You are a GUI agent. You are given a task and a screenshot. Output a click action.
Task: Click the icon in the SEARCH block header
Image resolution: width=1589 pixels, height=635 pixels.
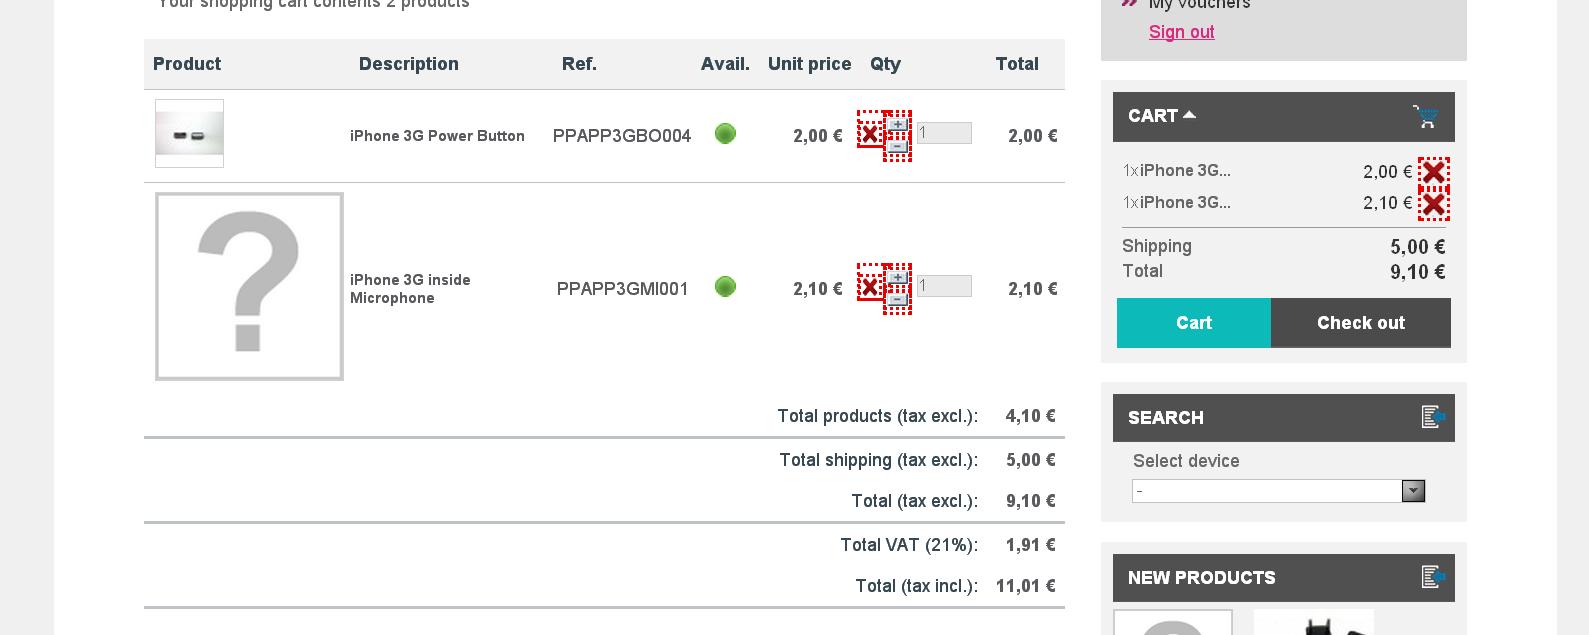(x=1433, y=417)
